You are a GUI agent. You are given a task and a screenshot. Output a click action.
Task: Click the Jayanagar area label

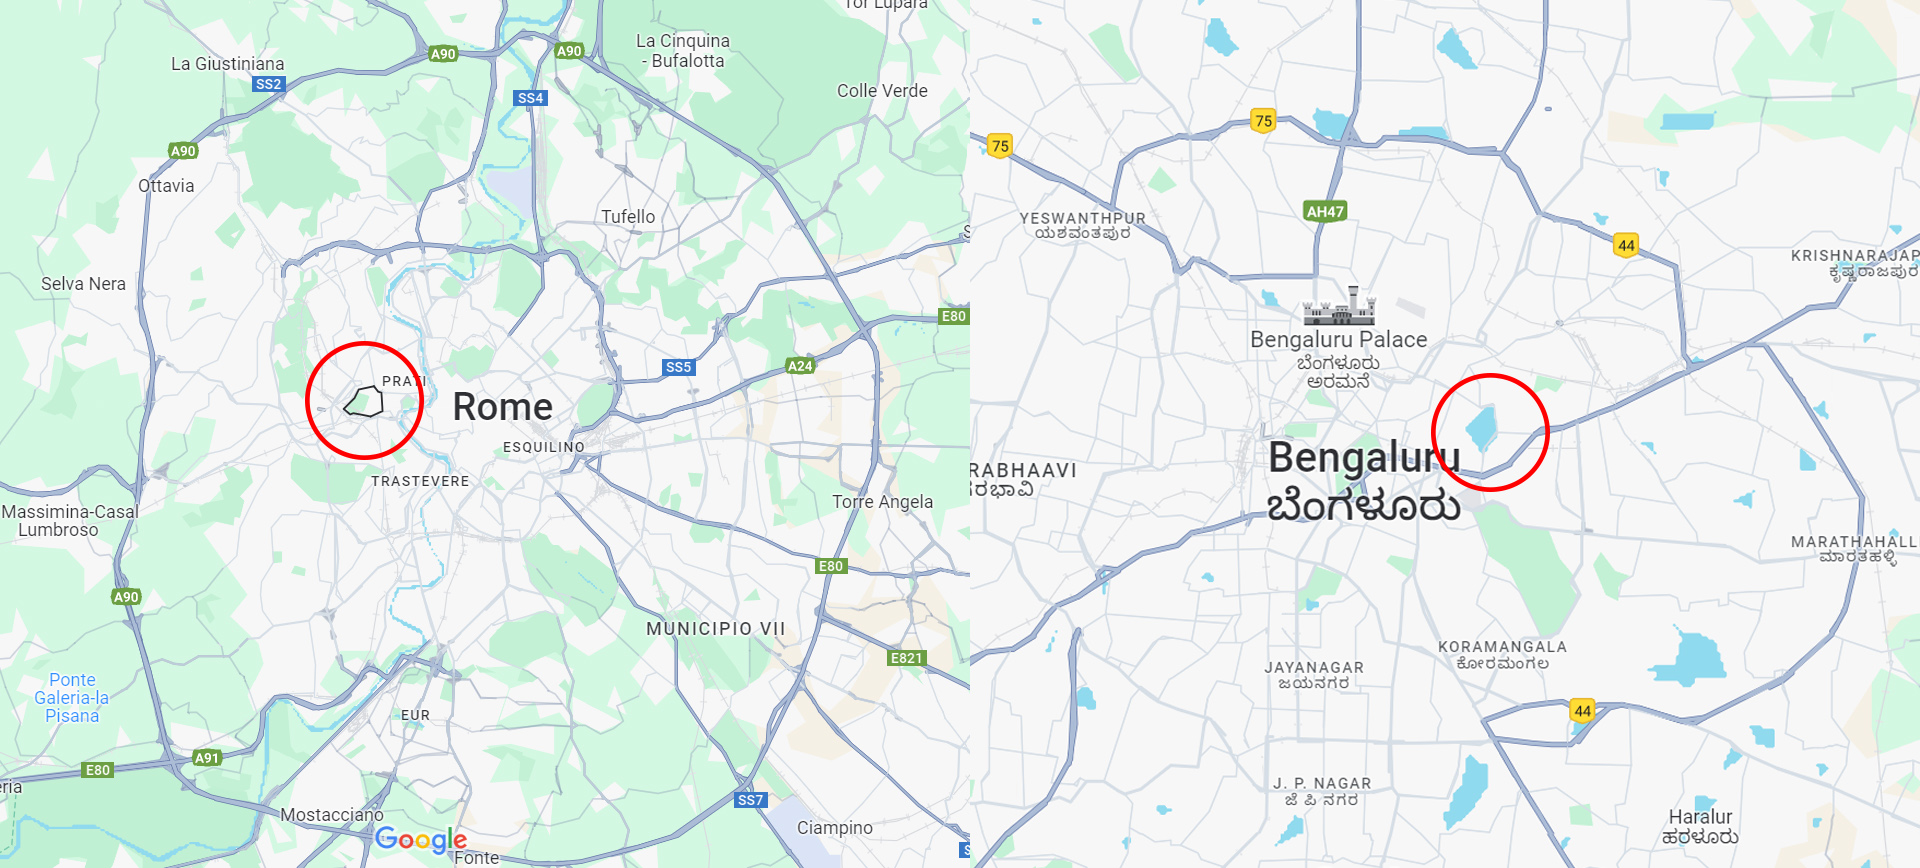click(1314, 675)
